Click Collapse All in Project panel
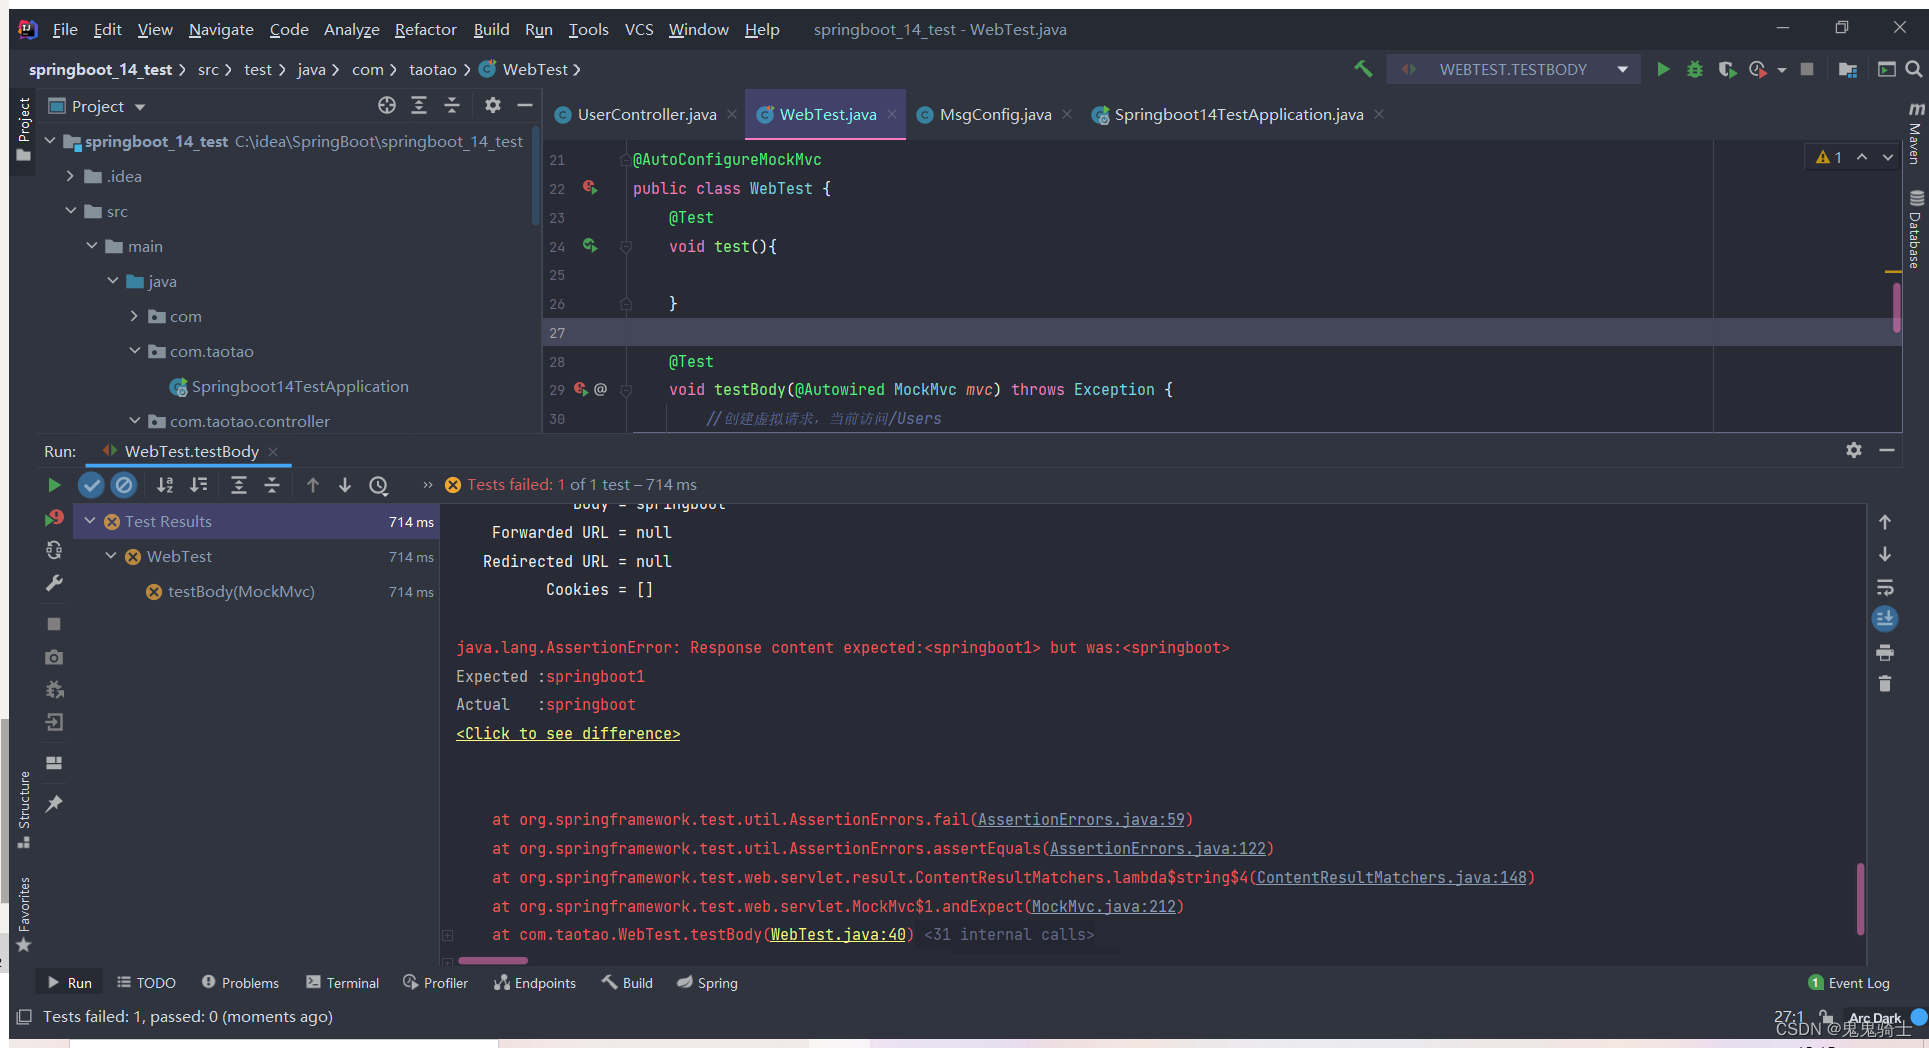This screenshot has width=1929, height=1048. (x=452, y=105)
